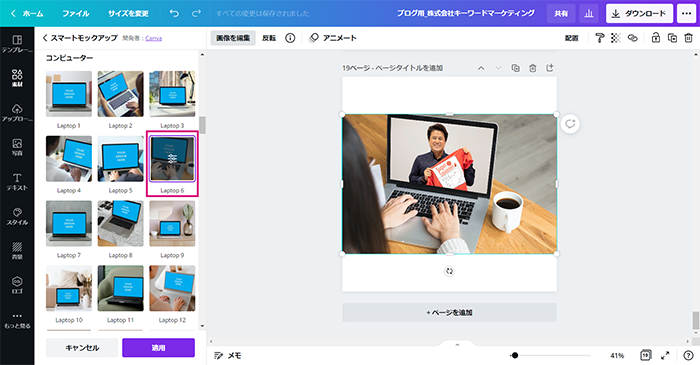700x365 pixels.
Task: Click the link chain icon
Action: [x=633, y=38]
